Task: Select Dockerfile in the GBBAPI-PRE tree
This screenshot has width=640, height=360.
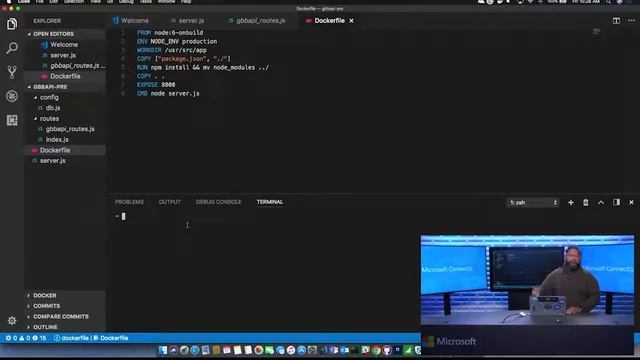Action: 55,150
